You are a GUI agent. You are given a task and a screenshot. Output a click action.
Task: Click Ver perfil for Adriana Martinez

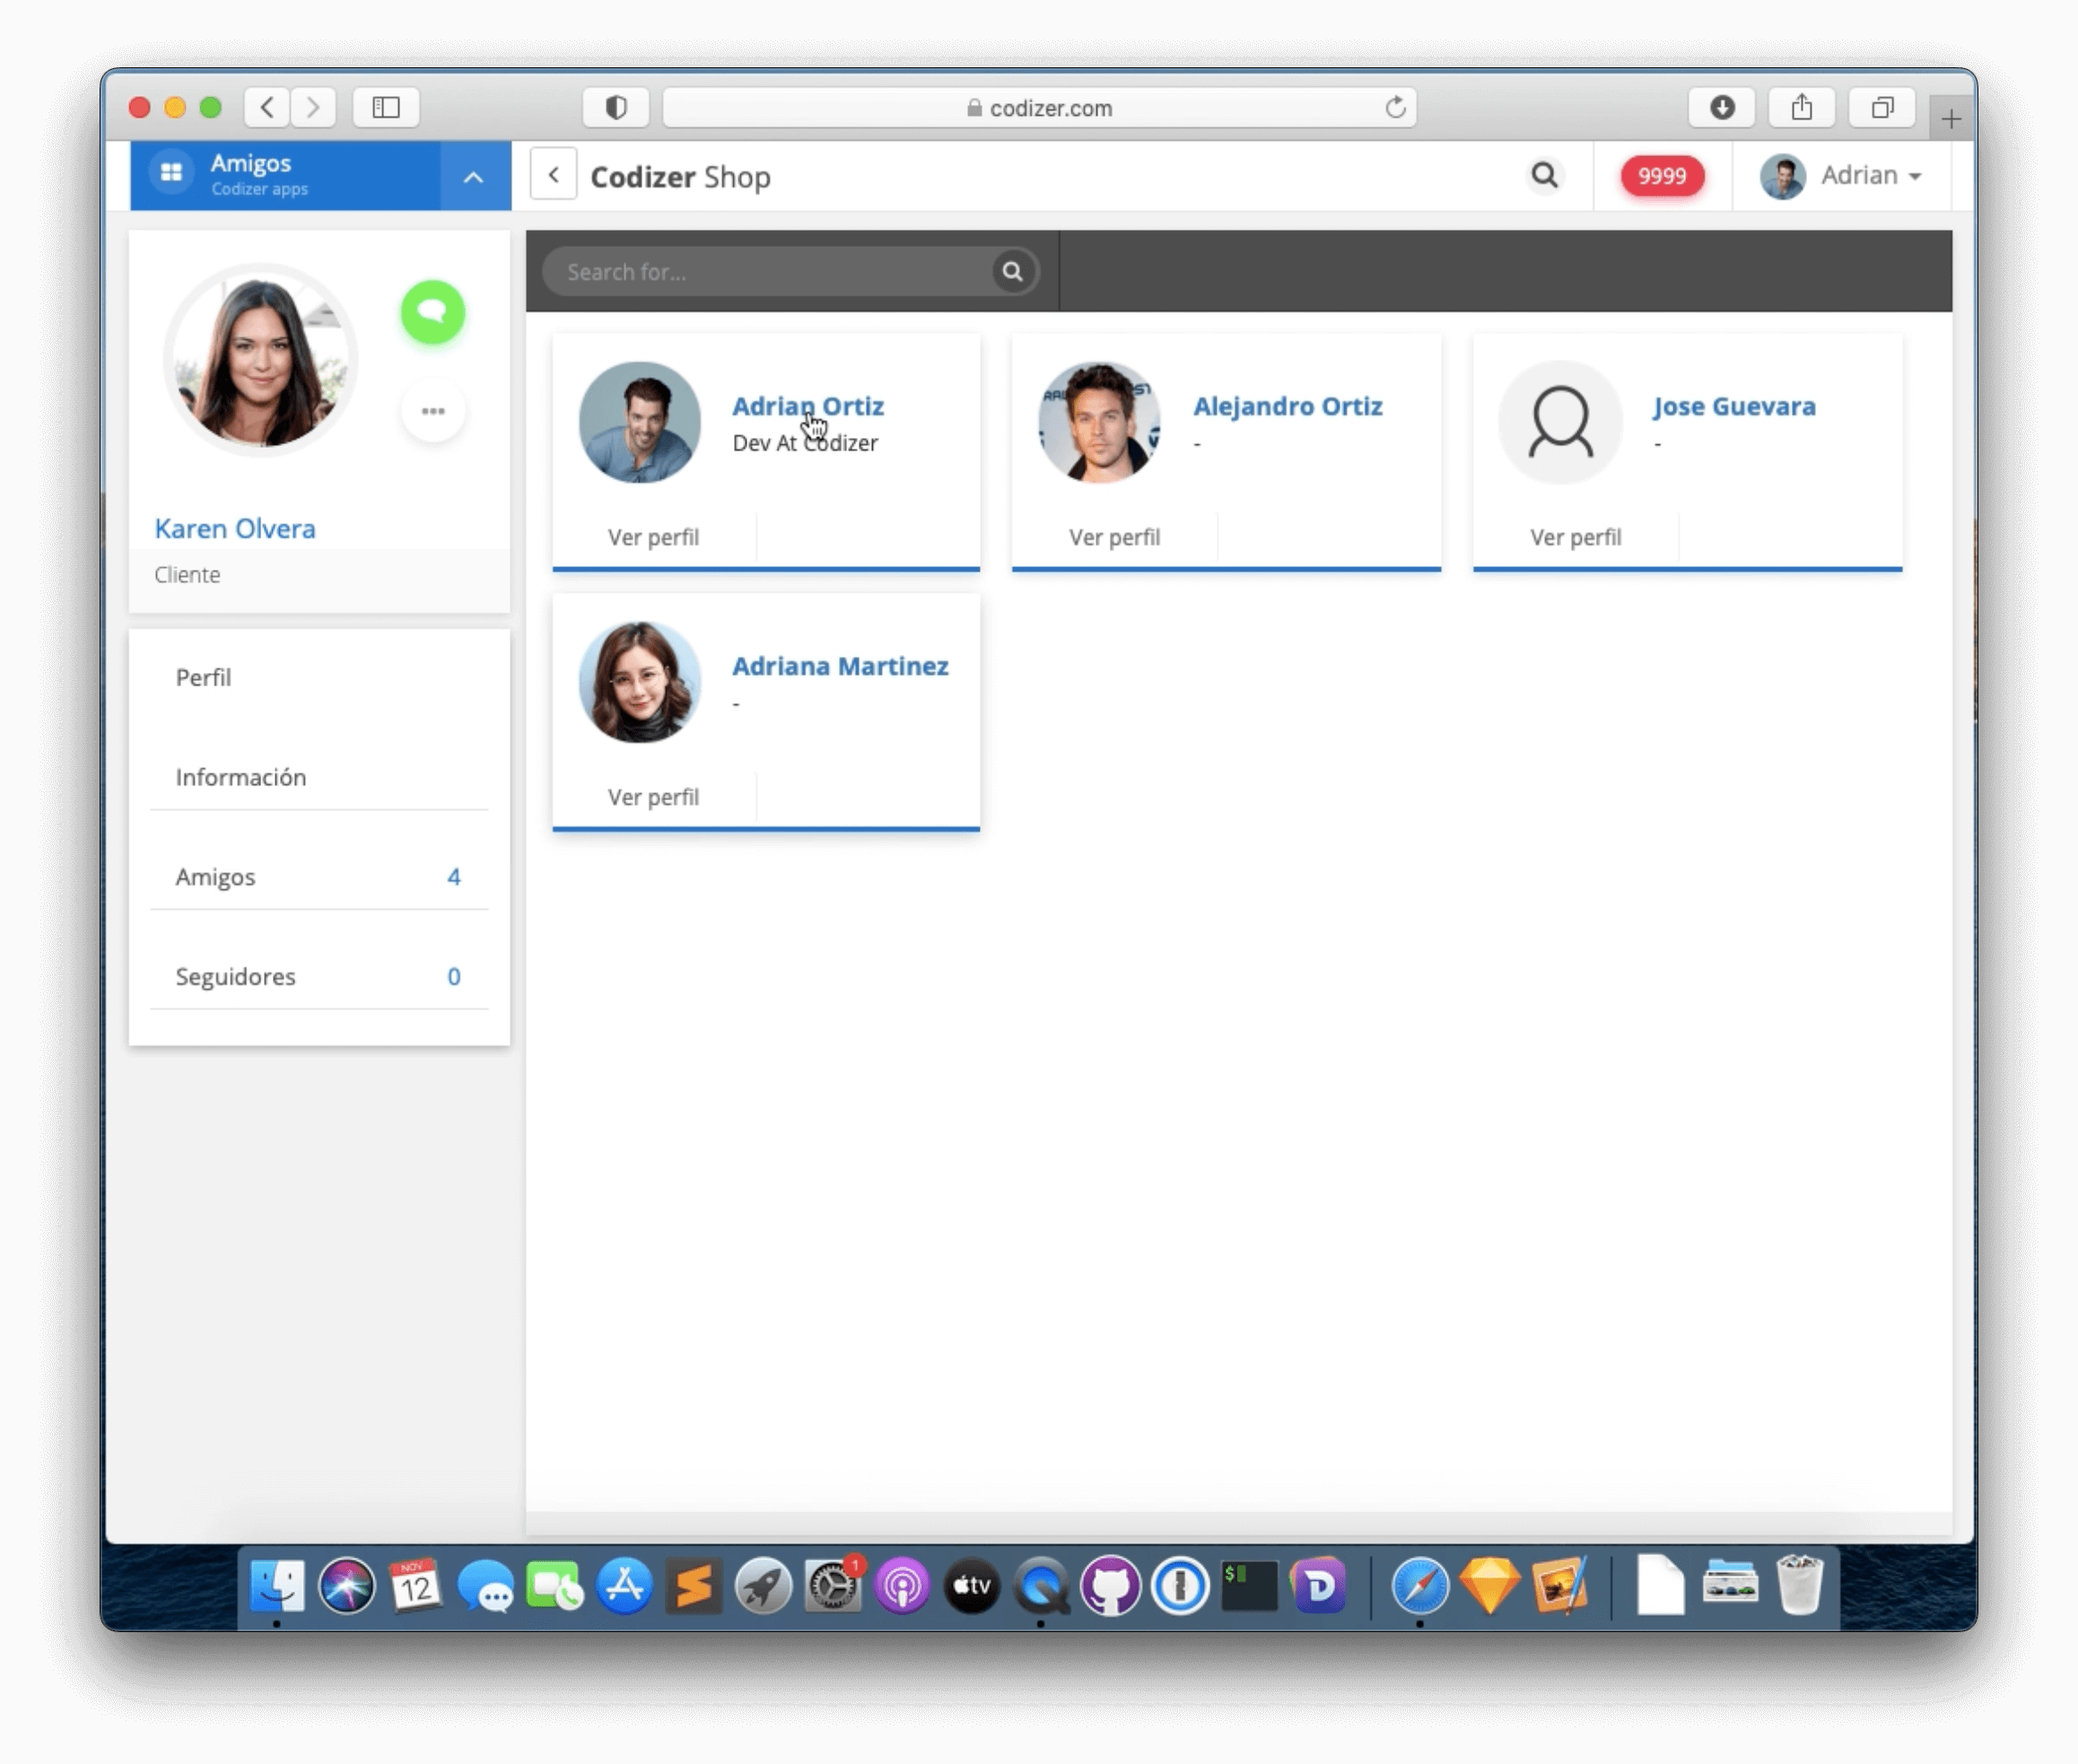tap(652, 796)
